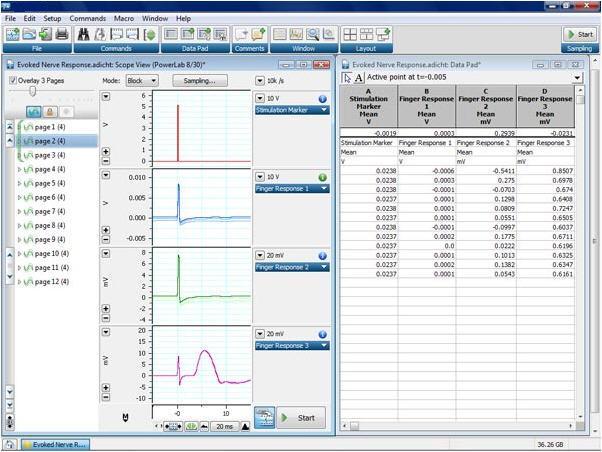
Task: Click the first Data Pad view icon
Action: pyautogui.click(x=170, y=35)
